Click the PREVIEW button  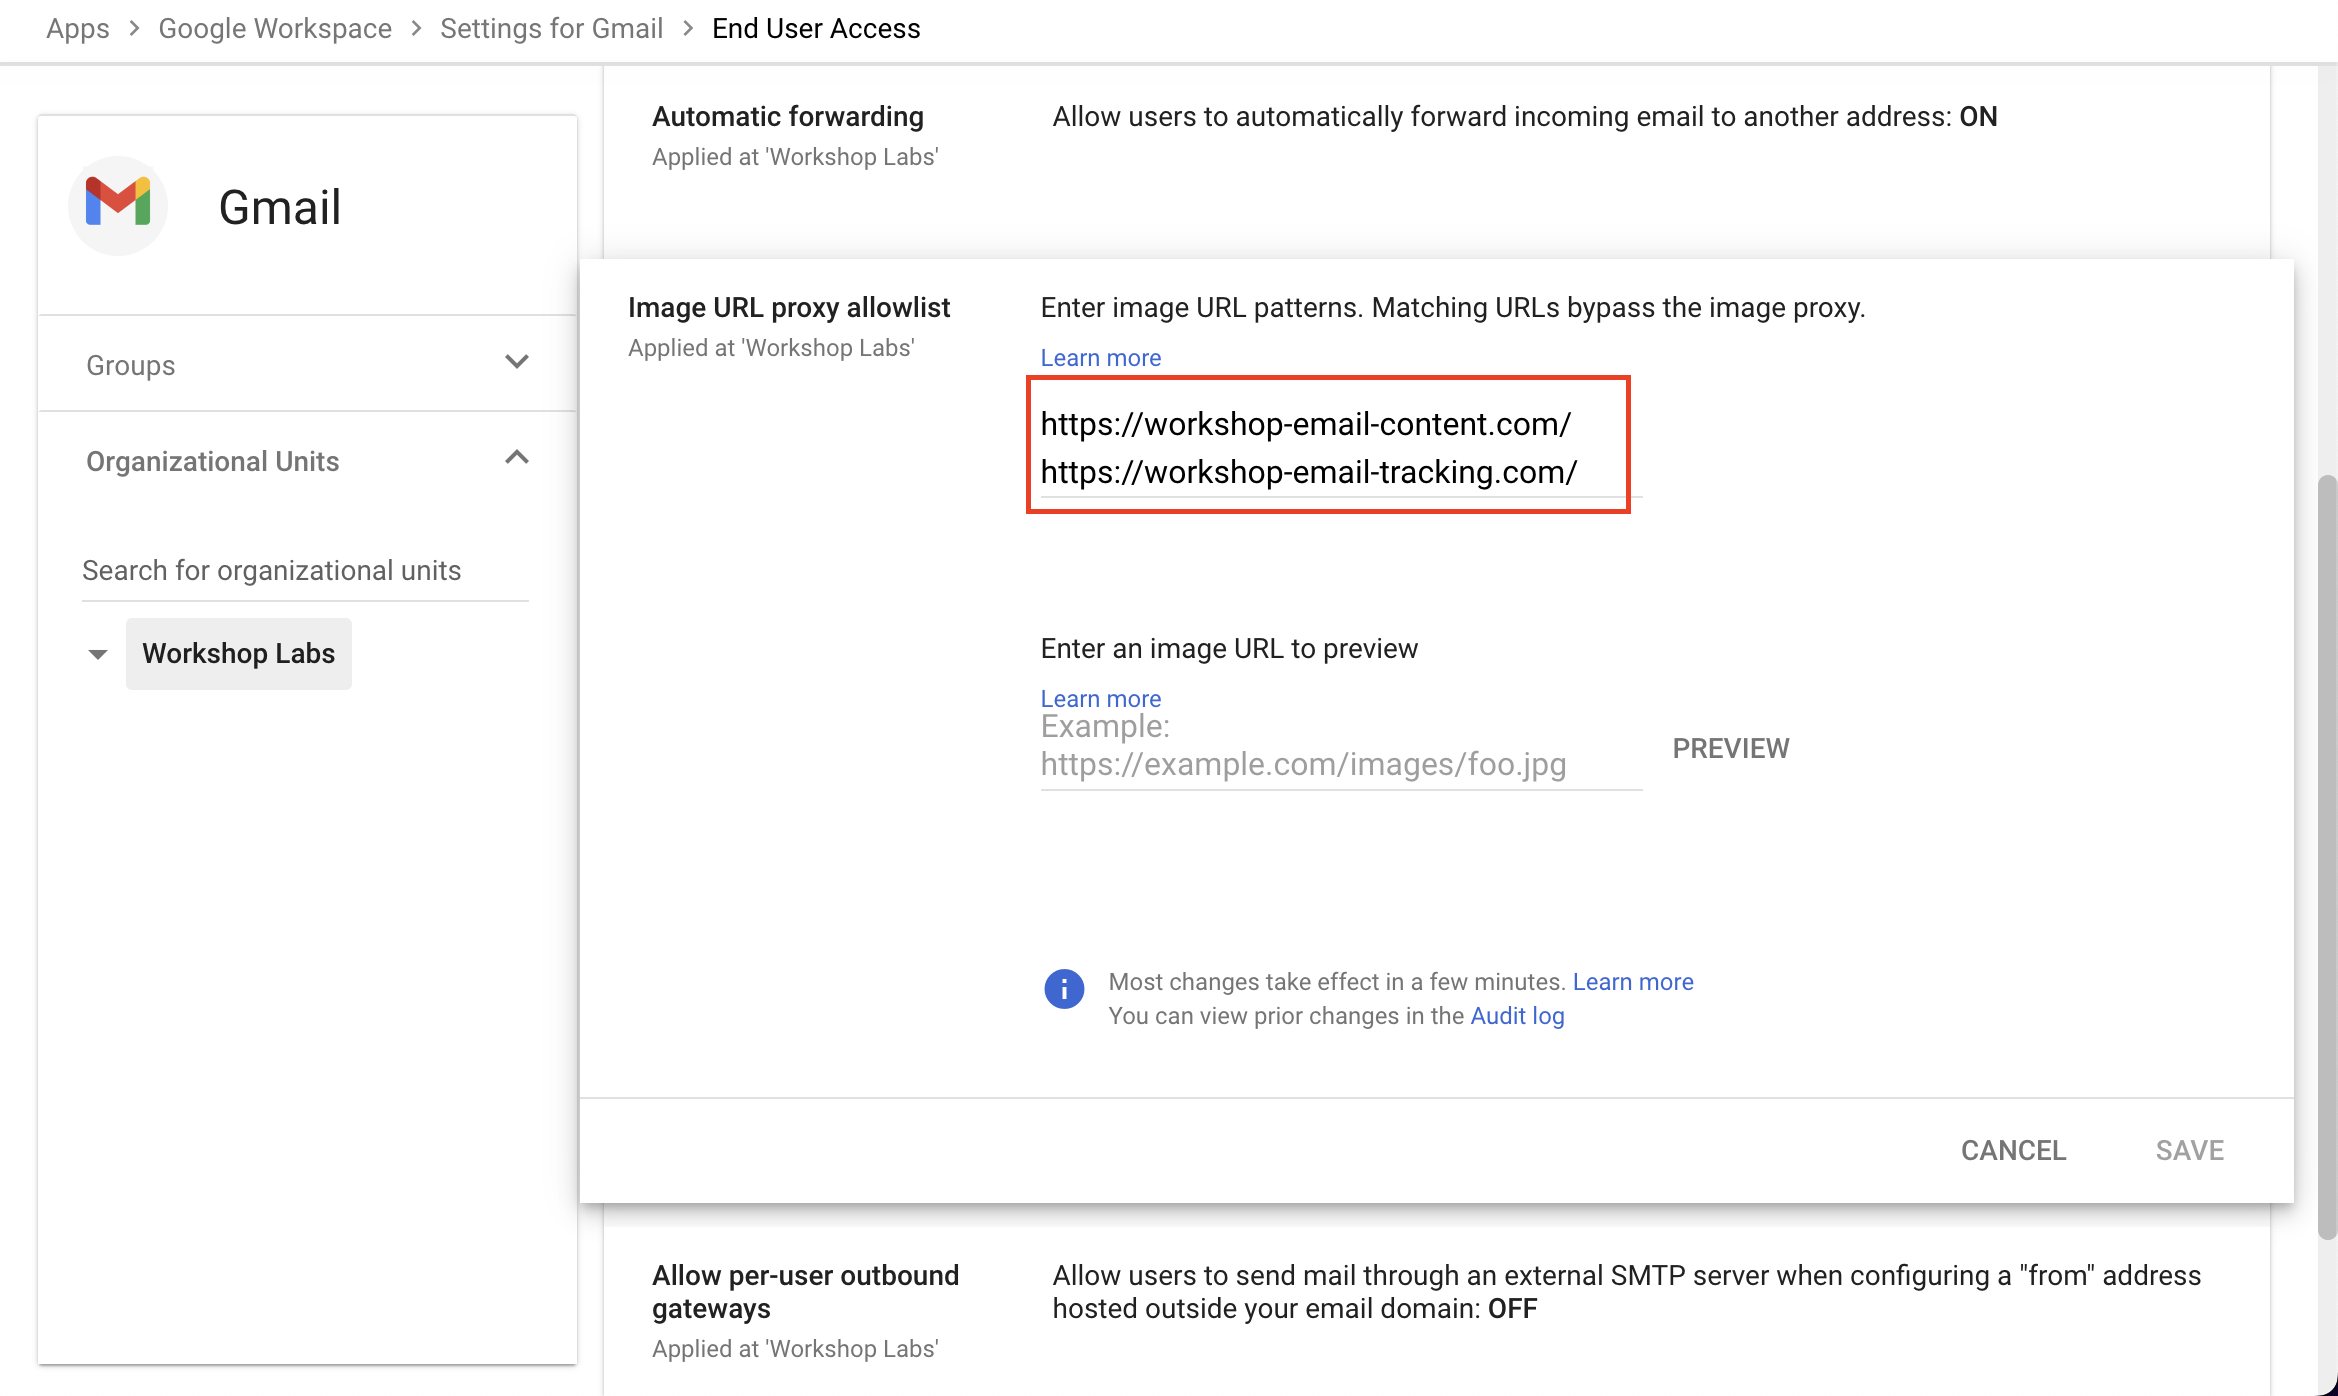(1731, 749)
